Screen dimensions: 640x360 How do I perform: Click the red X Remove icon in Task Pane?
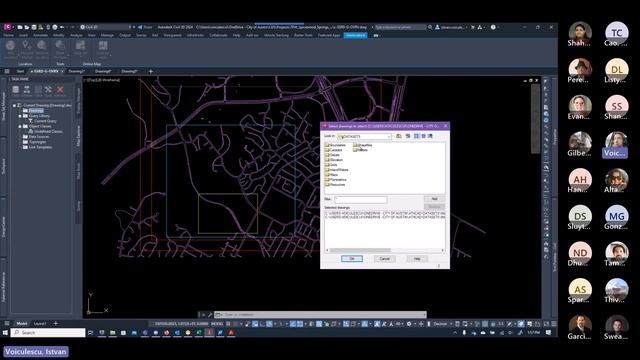click(x=60, y=90)
